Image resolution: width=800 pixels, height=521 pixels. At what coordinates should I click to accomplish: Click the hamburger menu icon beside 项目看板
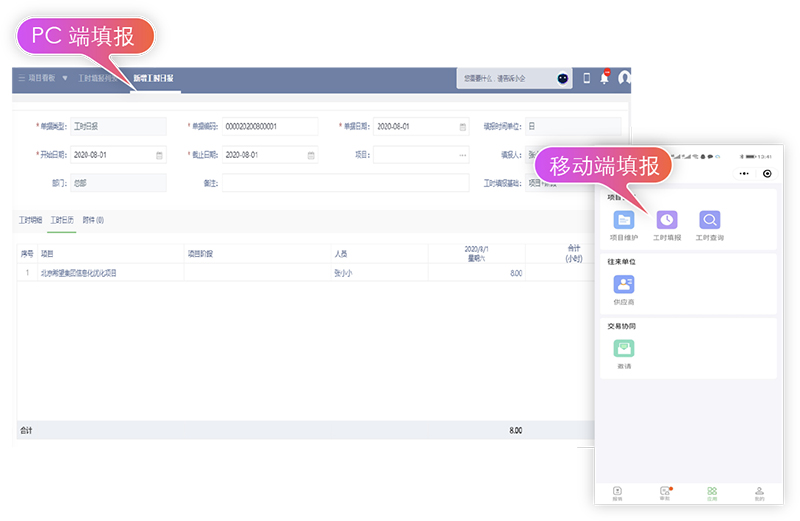pyautogui.click(x=22, y=78)
